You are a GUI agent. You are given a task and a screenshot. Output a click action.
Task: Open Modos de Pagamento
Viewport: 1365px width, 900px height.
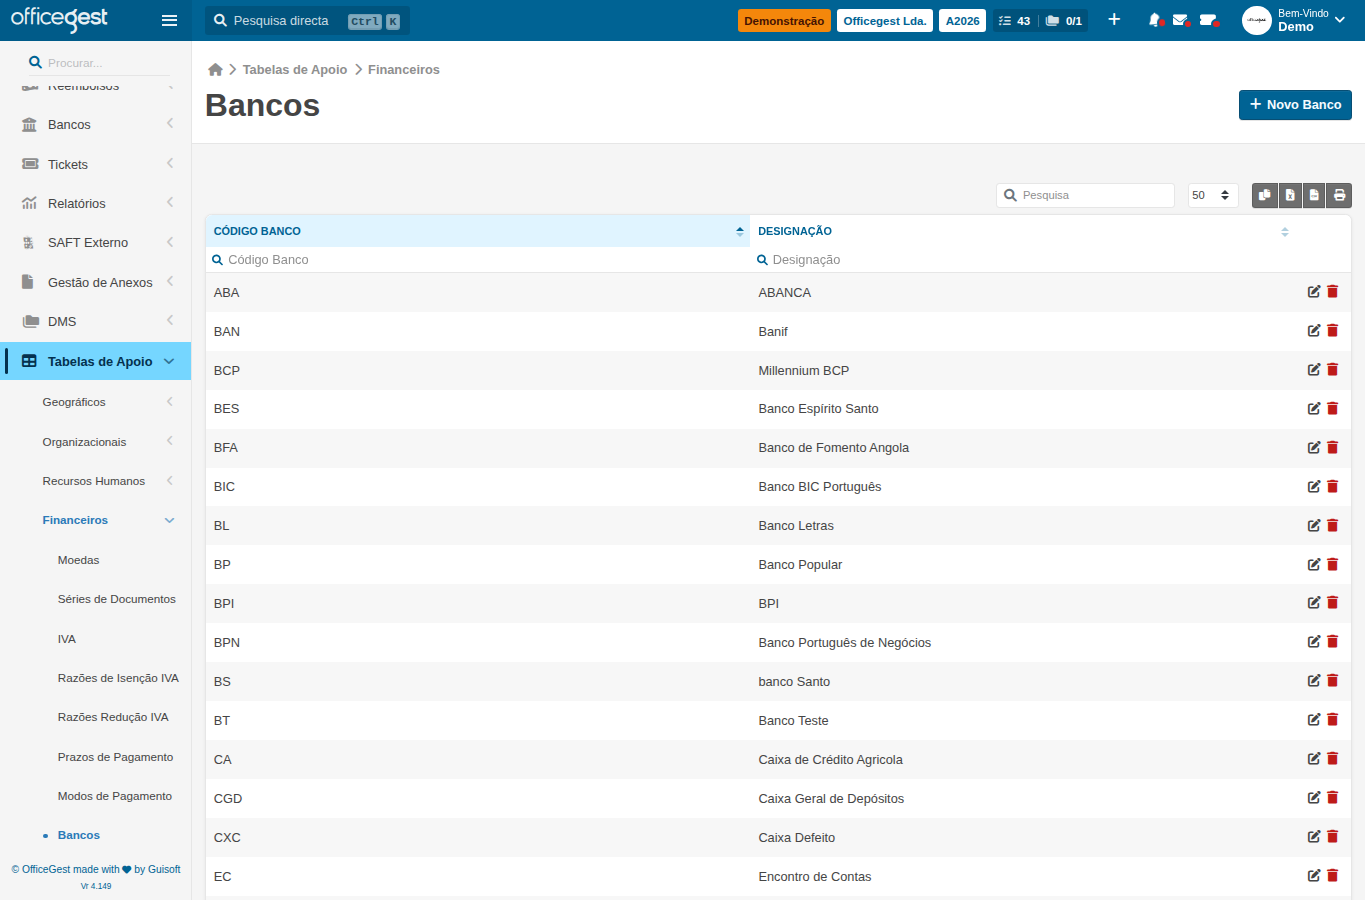(x=115, y=796)
